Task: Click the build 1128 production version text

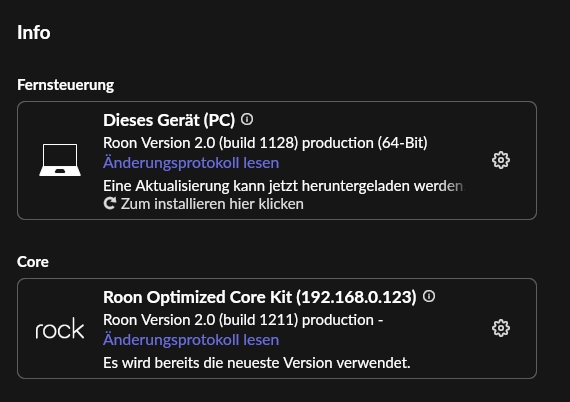Action: click(x=265, y=143)
